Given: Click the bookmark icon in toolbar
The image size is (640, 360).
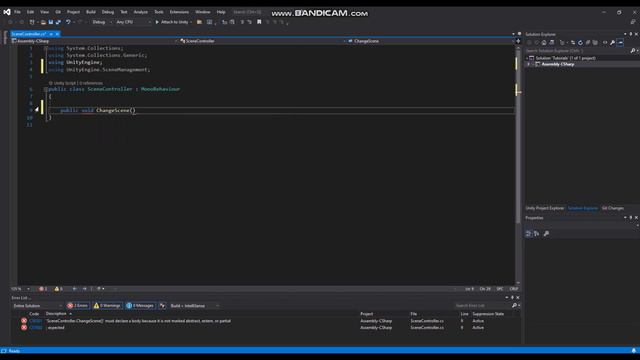Looking at the screenshot, I should [x=259, y=22].
